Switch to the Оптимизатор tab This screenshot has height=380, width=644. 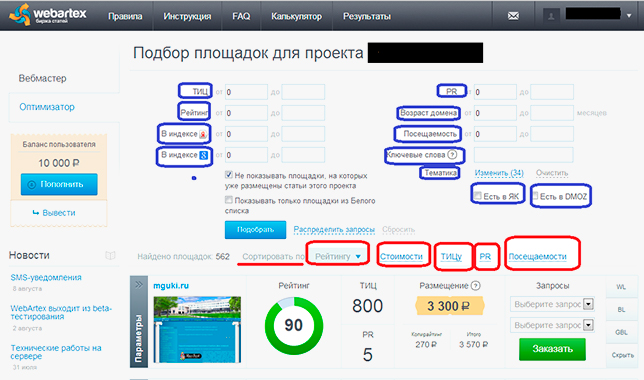[x=47, y=107]
